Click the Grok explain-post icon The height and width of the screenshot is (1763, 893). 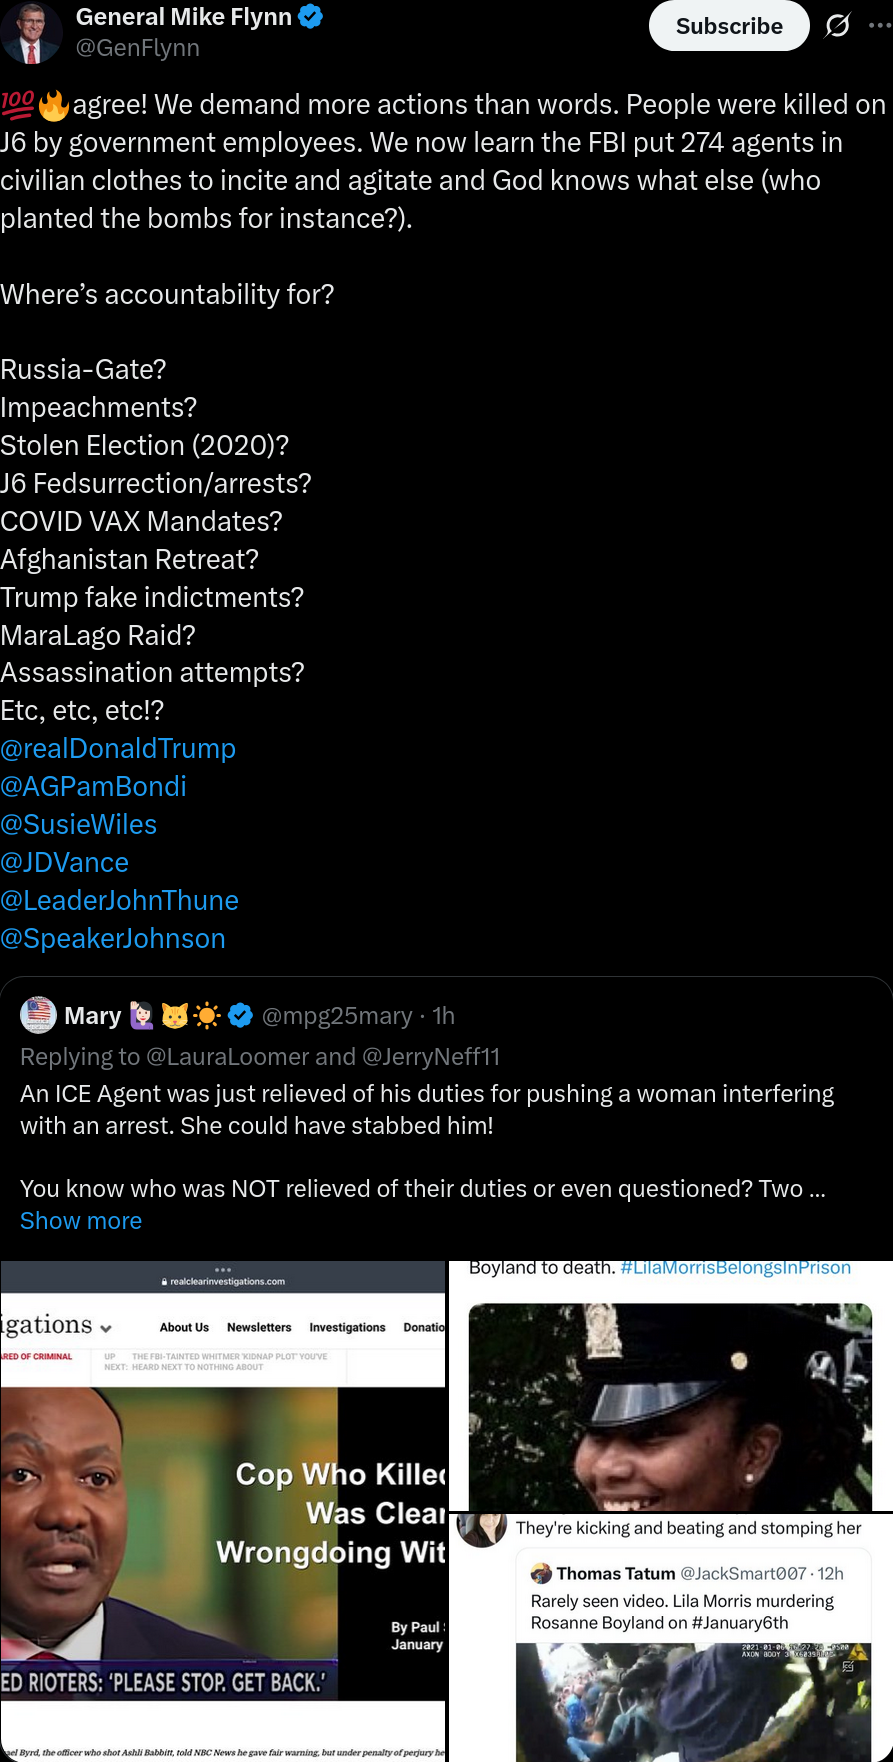click(x=837, y=26)
